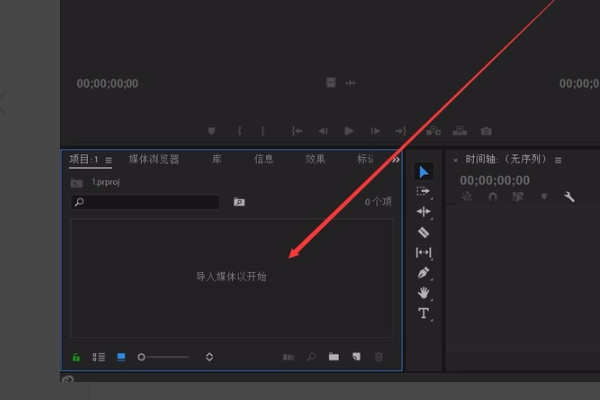This screenshot has height=400, width=600.
Task: Click the Clear trash icon
Action: (379, 357)
